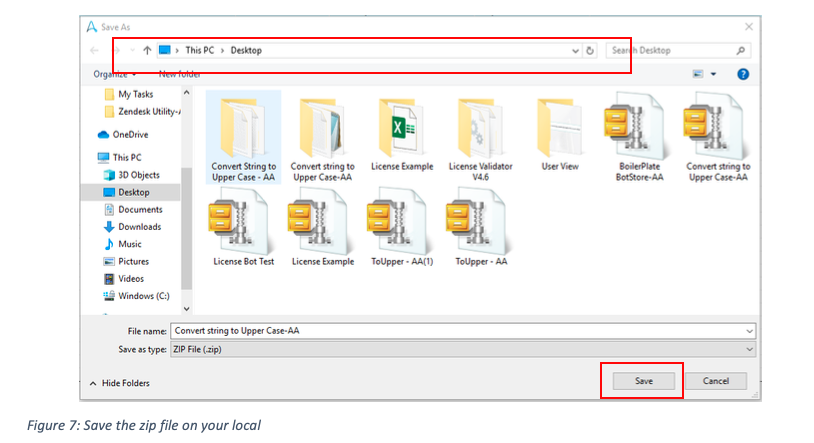The height and width of the screenshot is (443, 814).
Task: Select Documents in the navigation pane
Action: [x=133, y=209]
